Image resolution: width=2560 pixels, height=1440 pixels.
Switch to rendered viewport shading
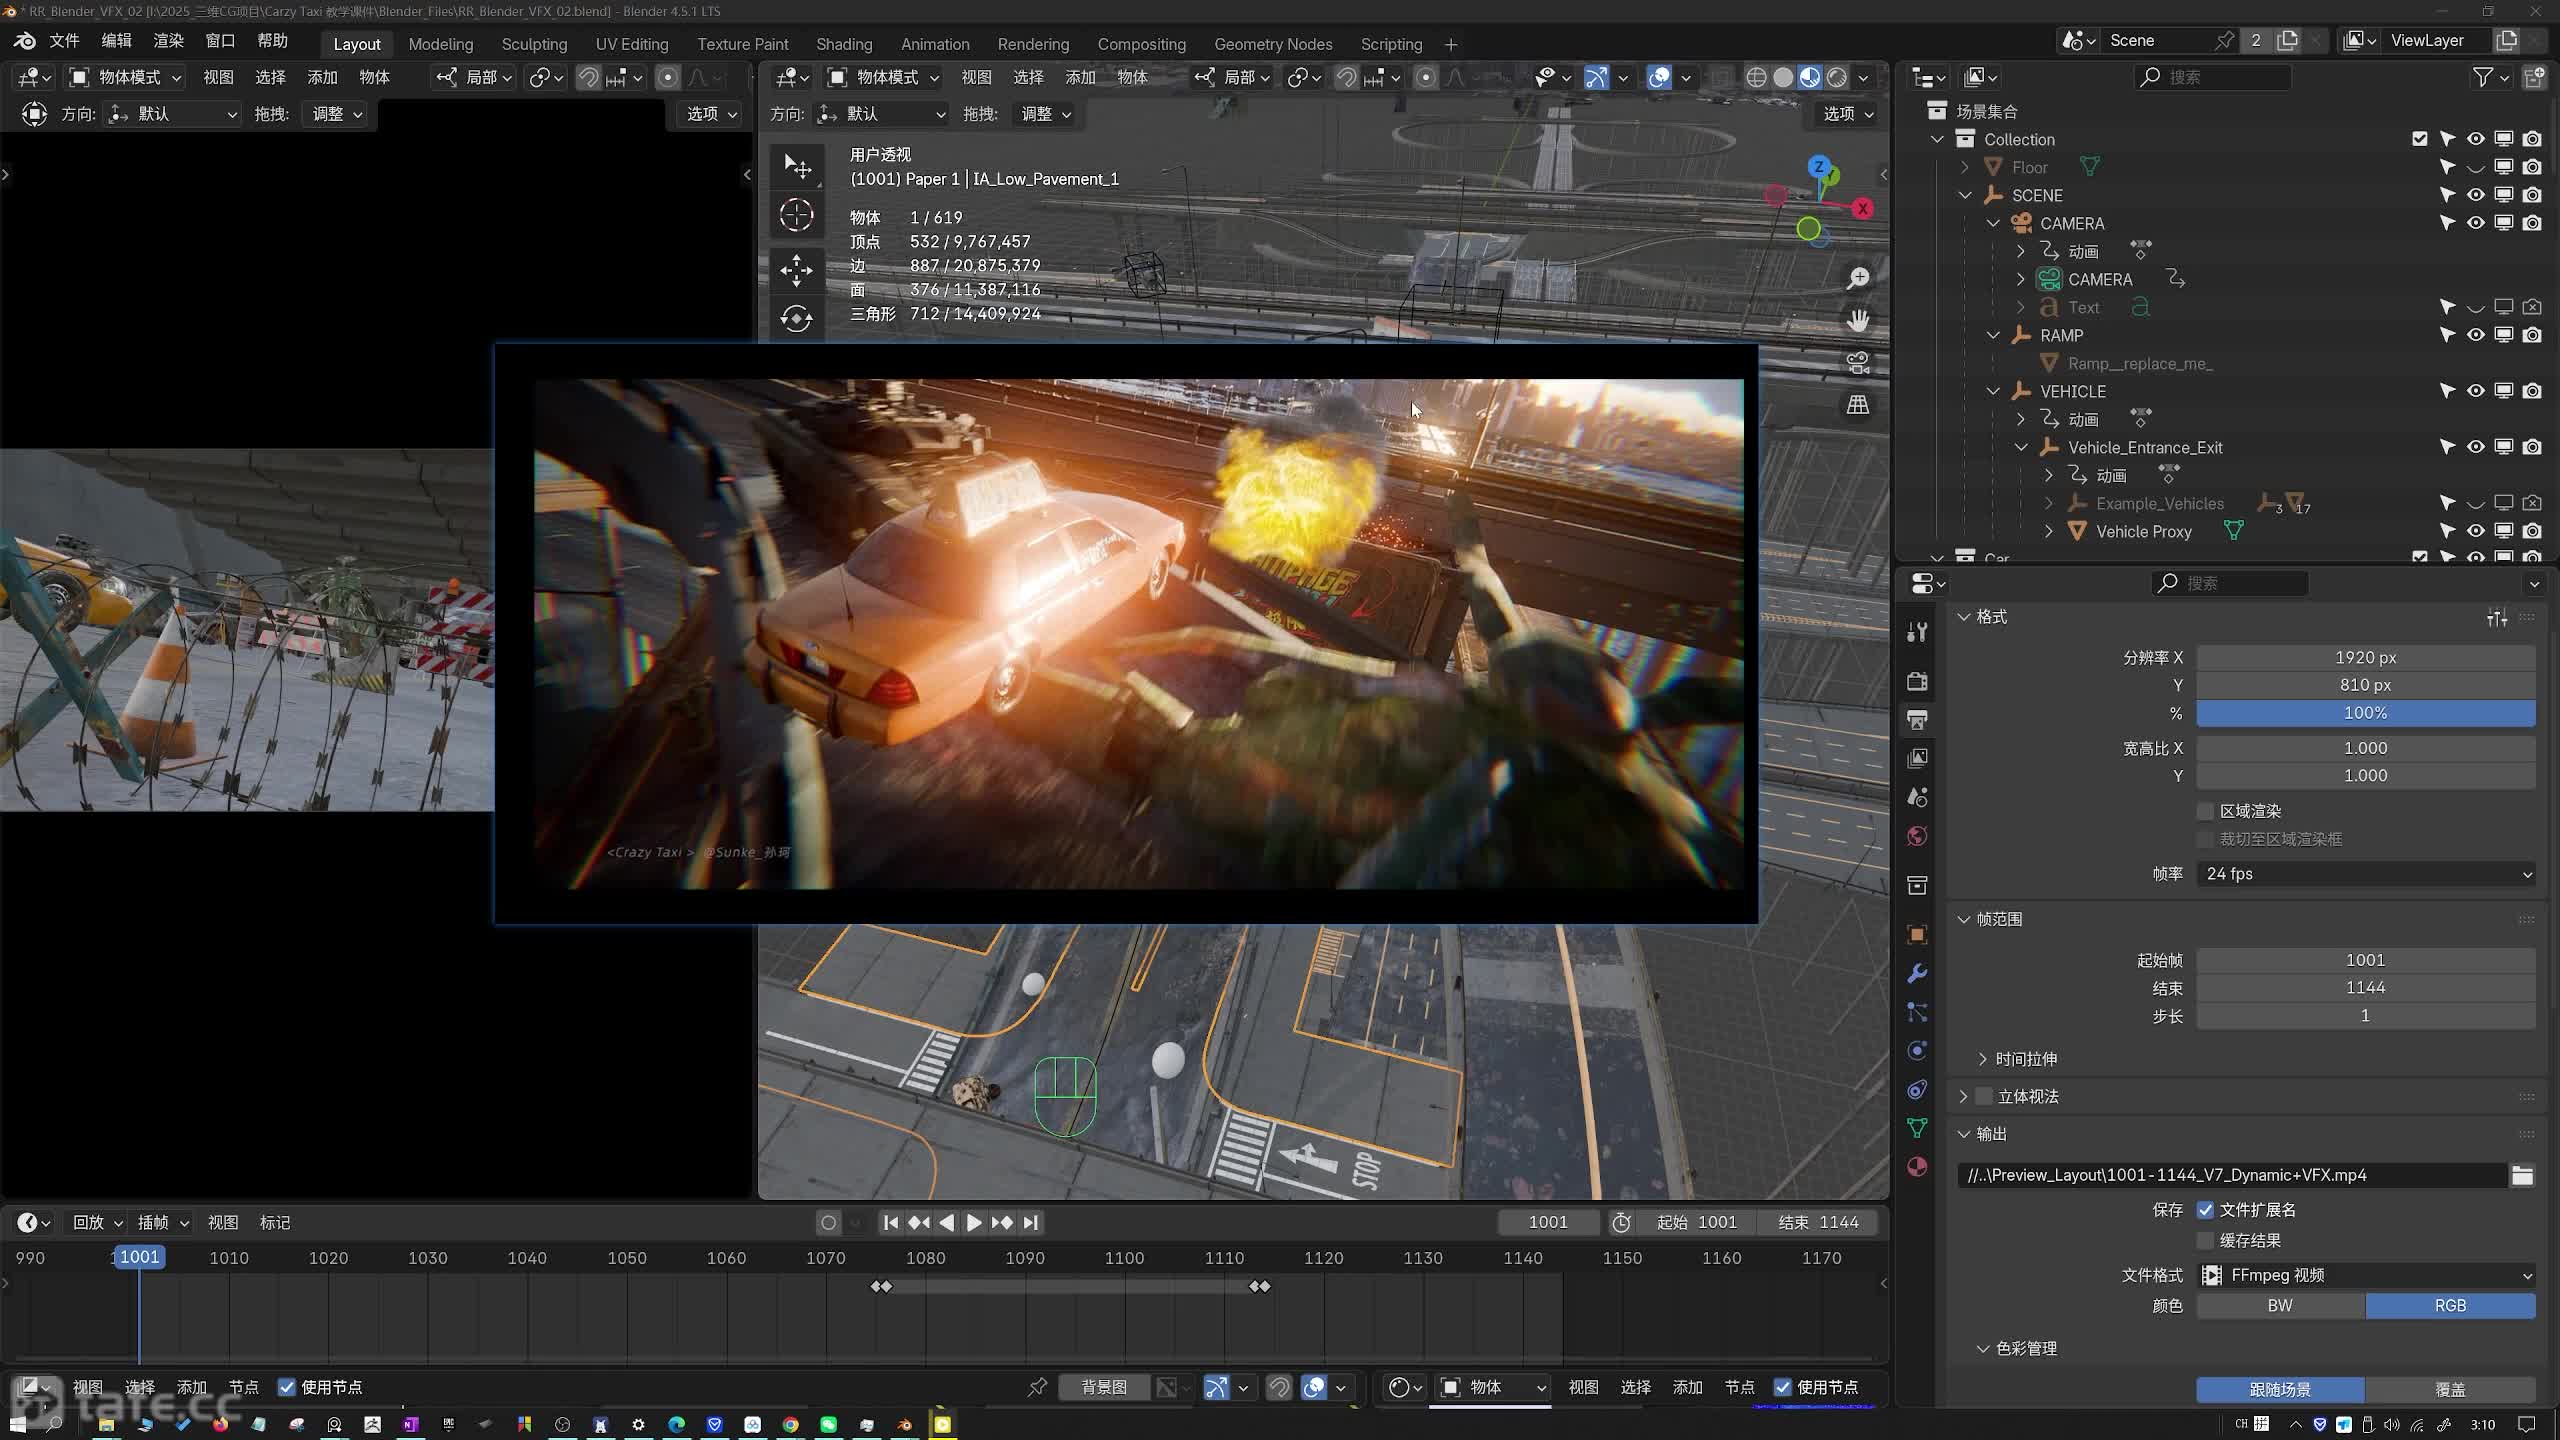tap(1837, 77)
